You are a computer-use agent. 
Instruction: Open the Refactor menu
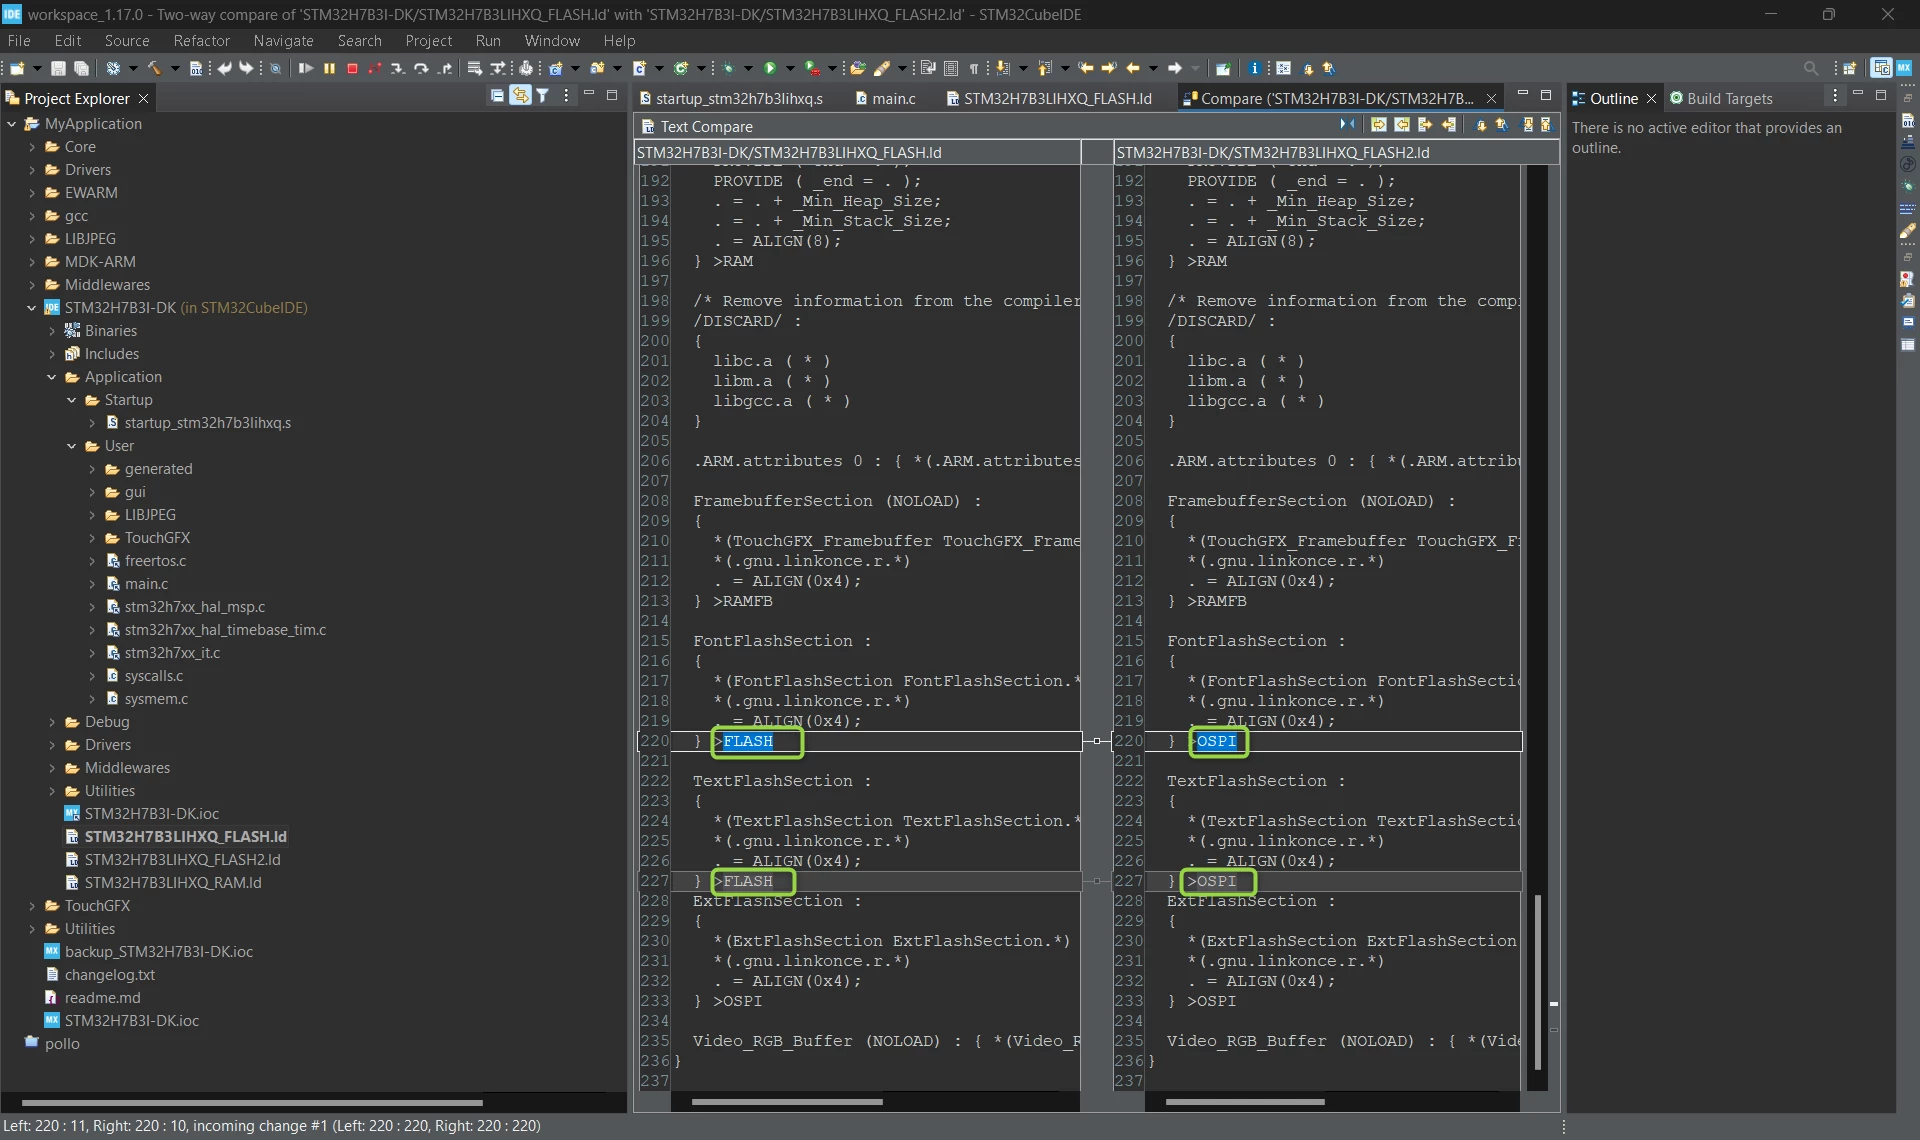pyautogui.click(x=201, y=40)
